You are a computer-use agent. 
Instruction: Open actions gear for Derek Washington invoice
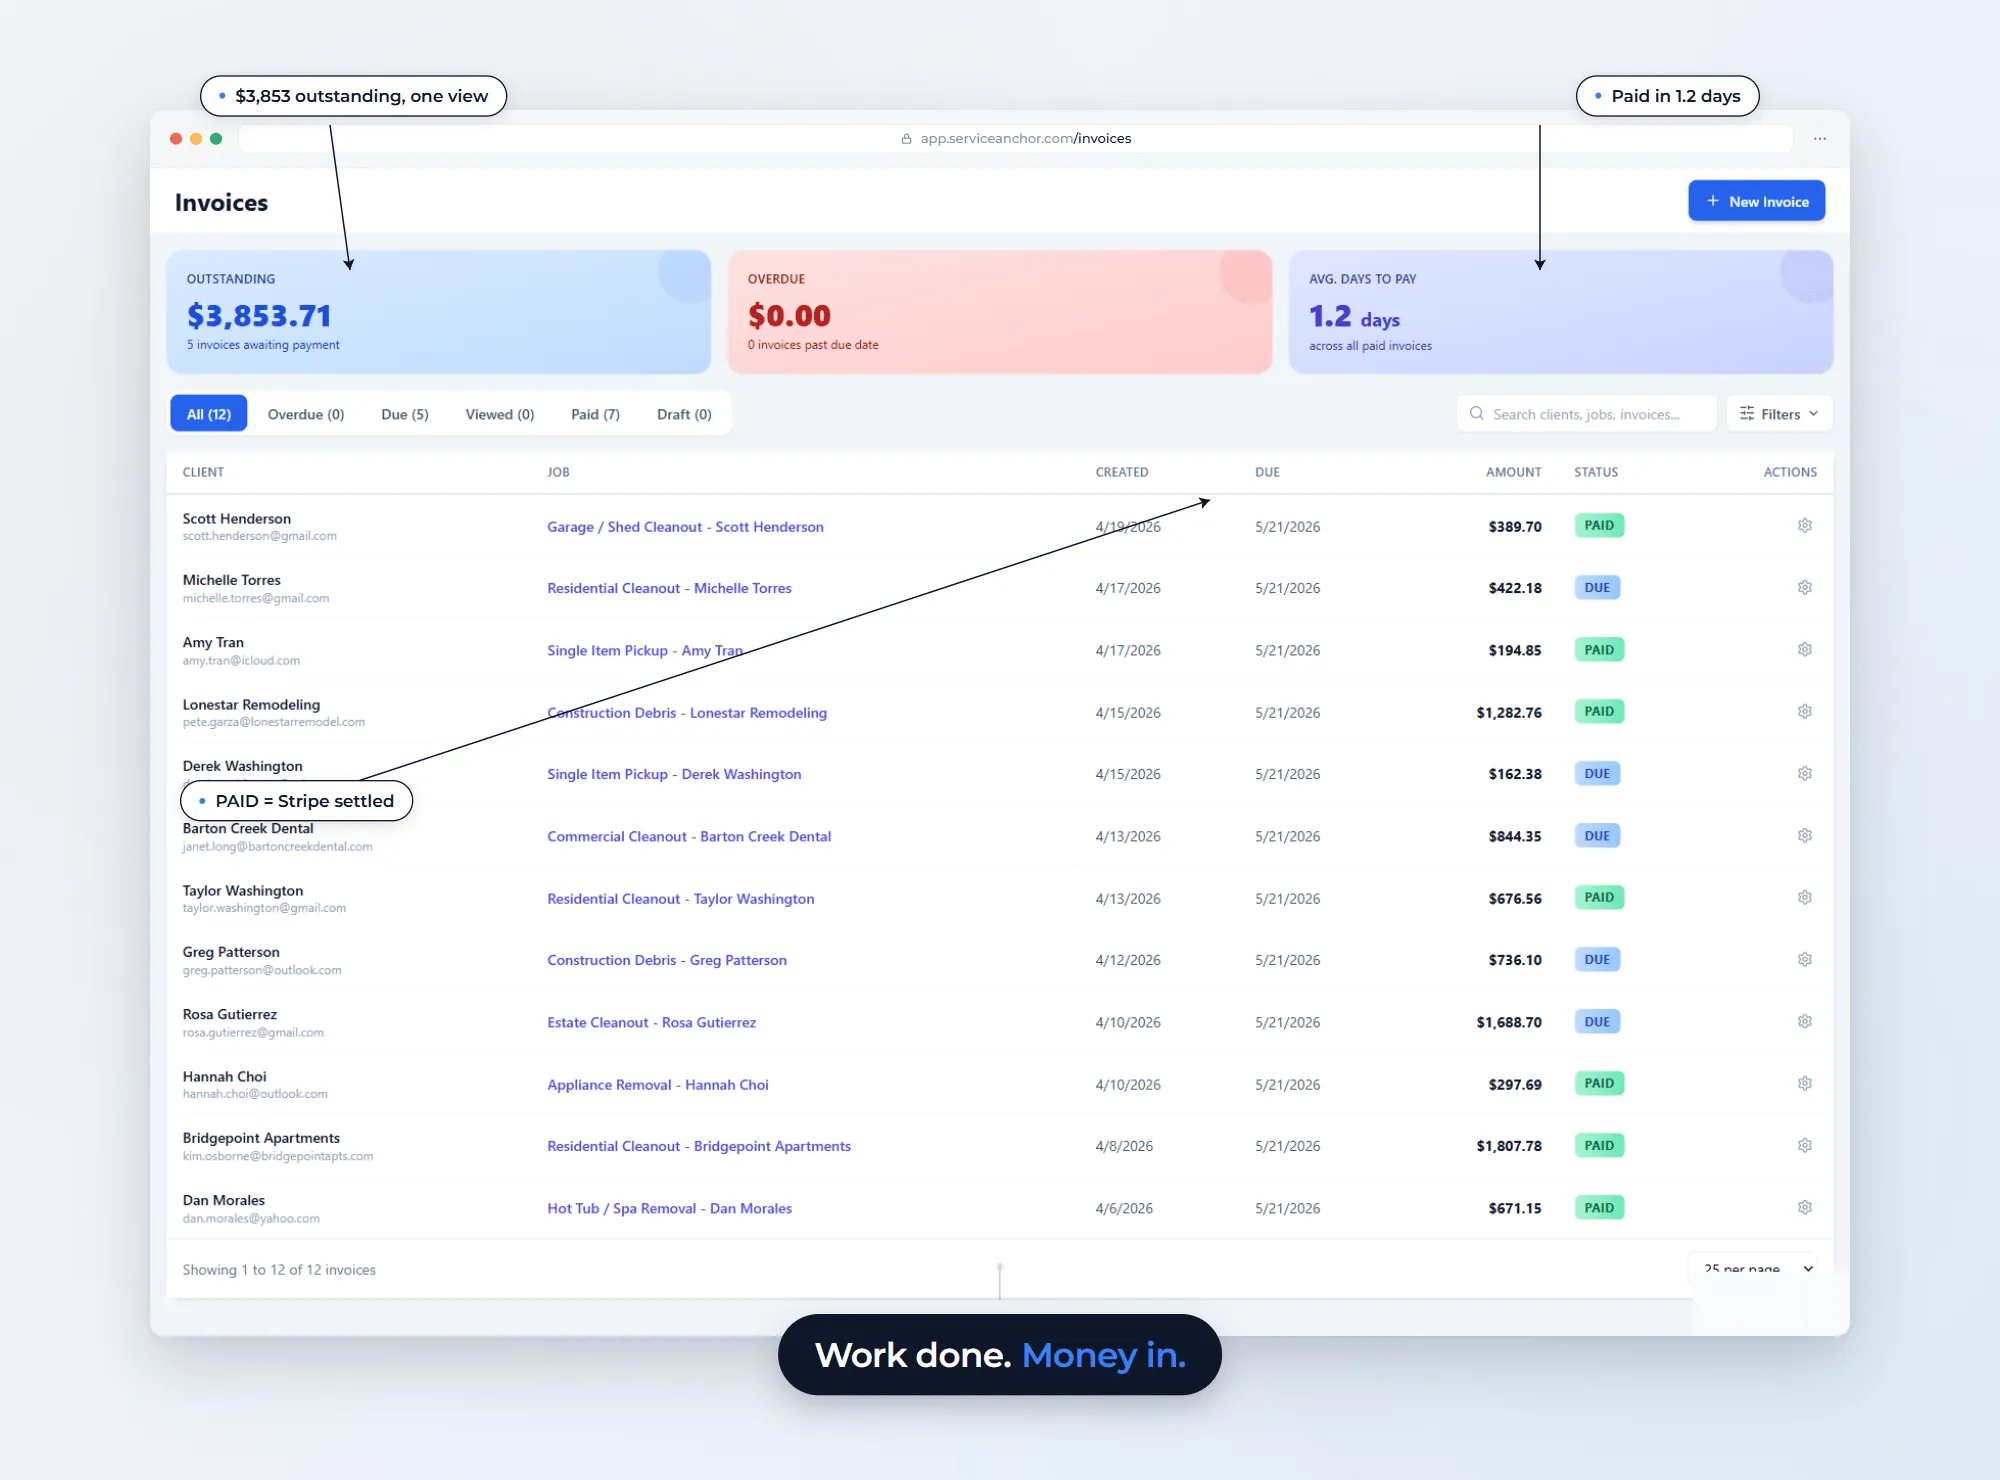coord(1804,774)
